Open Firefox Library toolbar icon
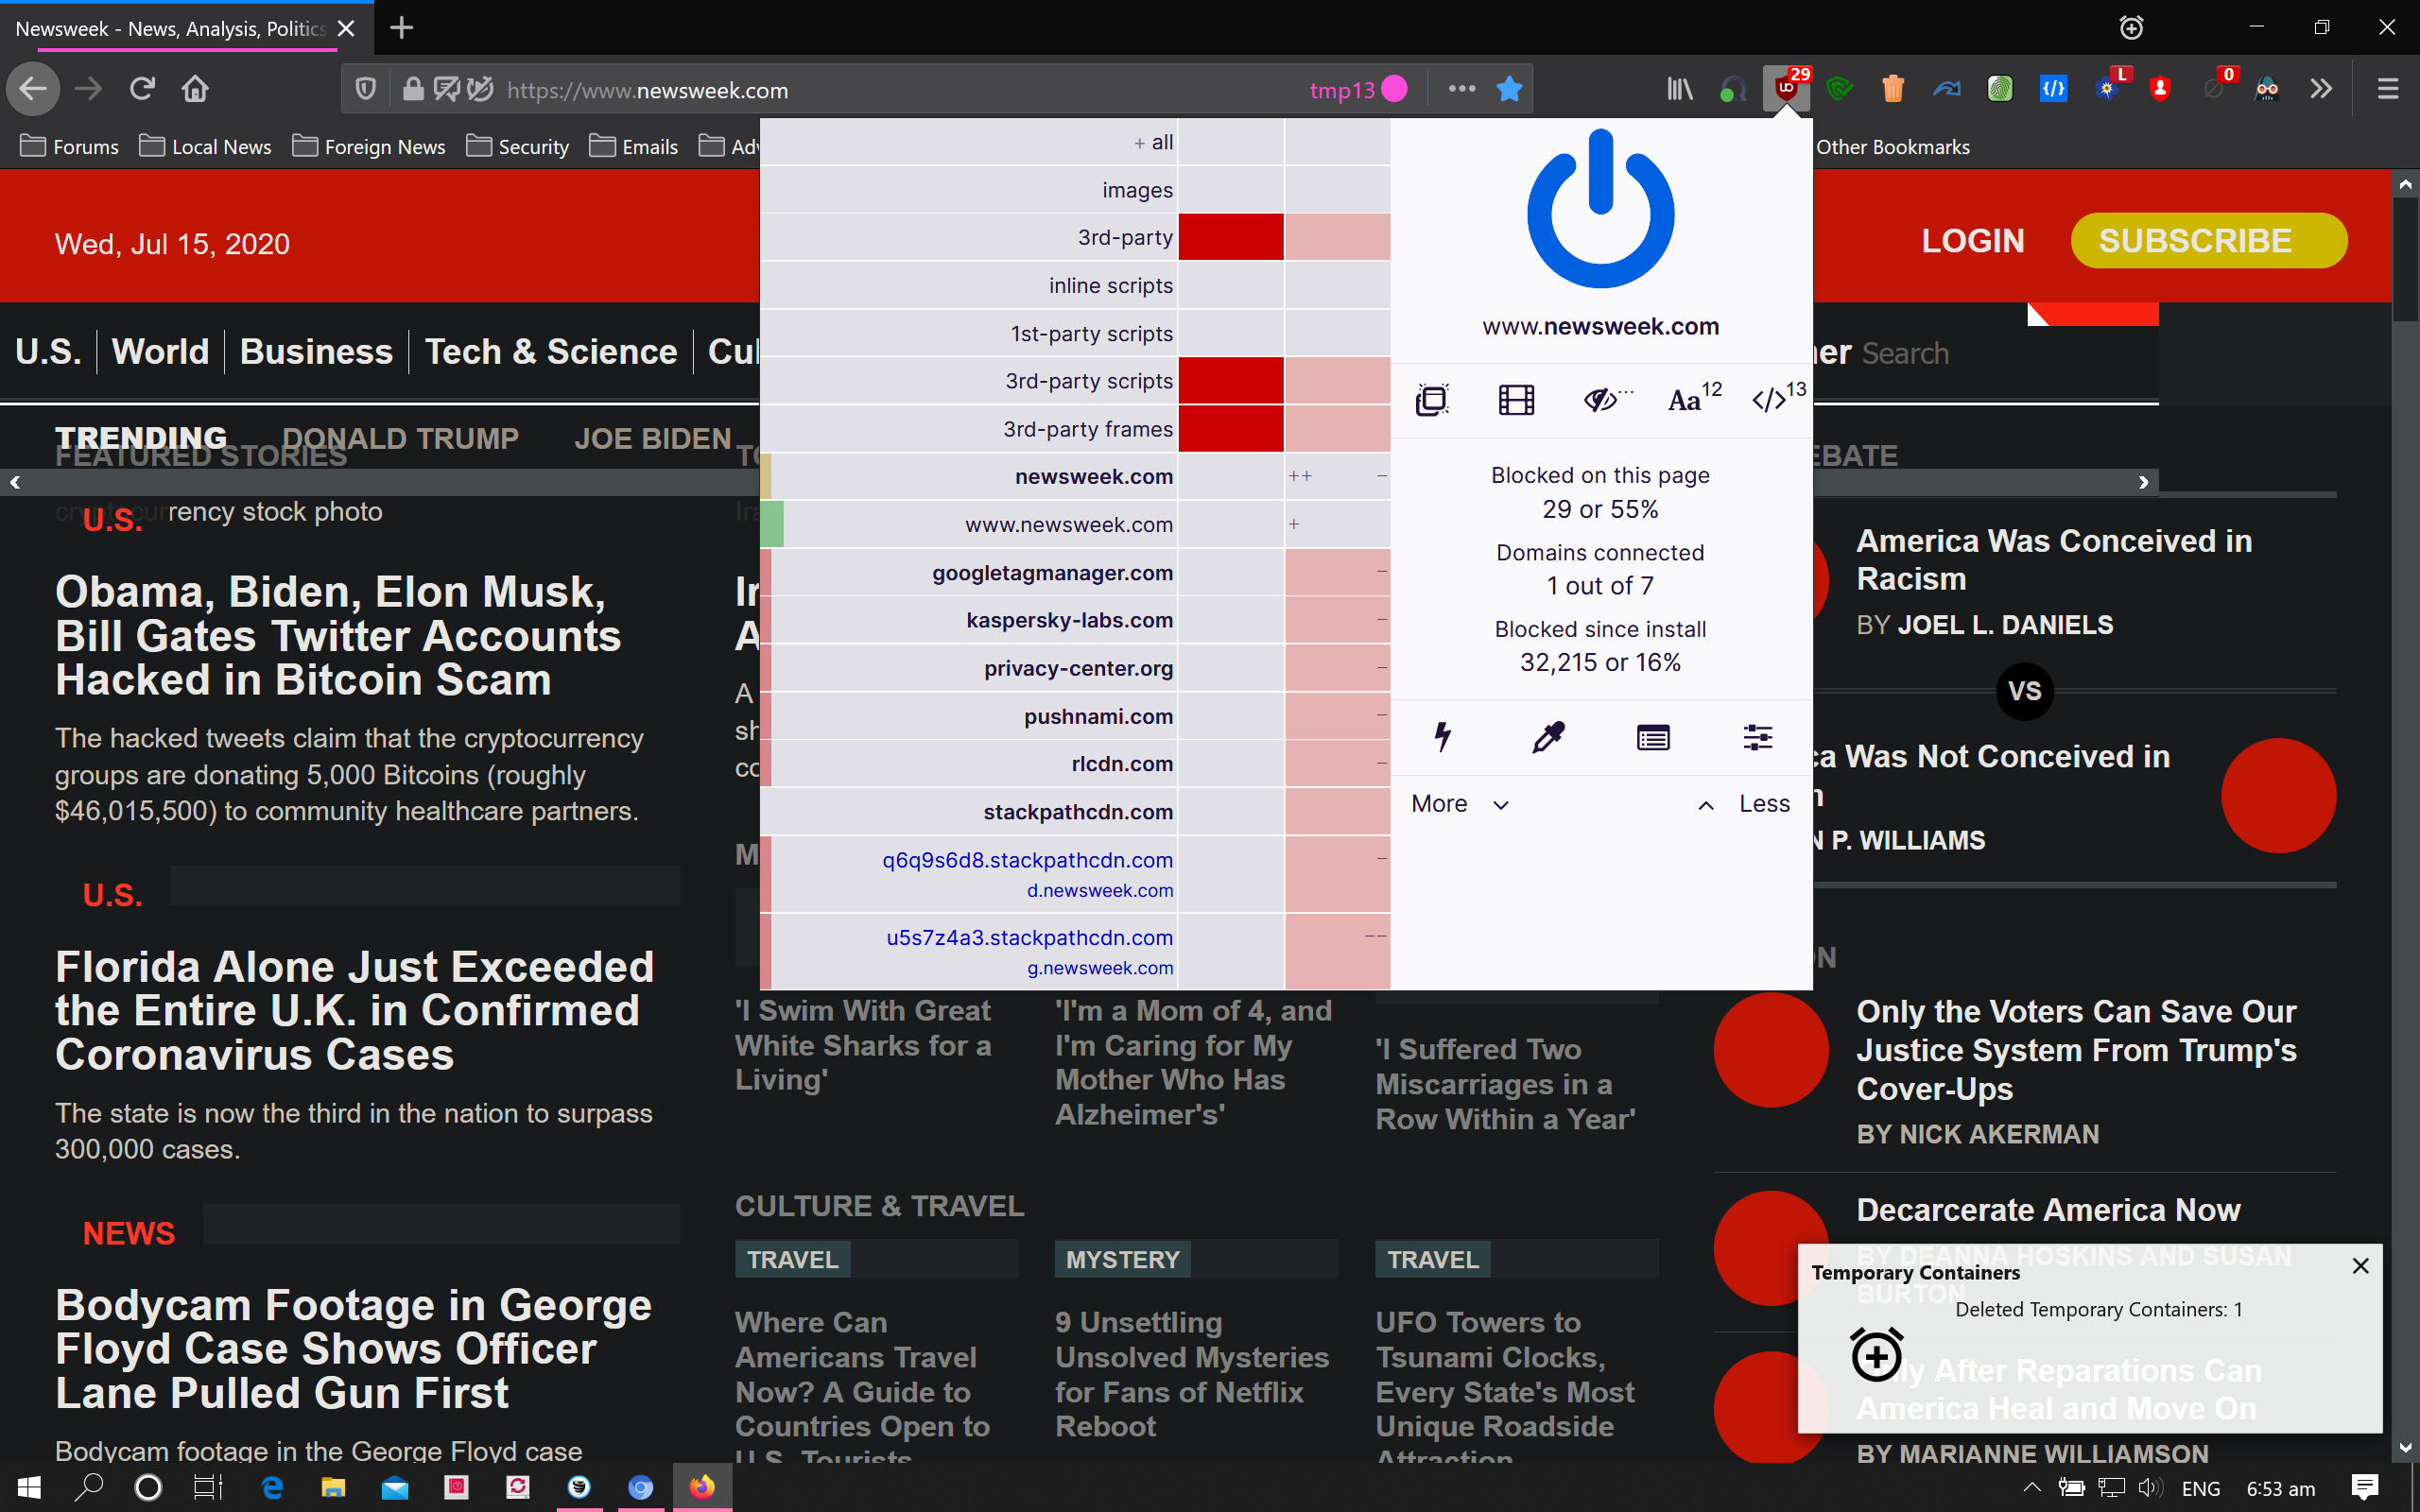Viewport: 2420px width, 1512px height. pos(1680,89)
